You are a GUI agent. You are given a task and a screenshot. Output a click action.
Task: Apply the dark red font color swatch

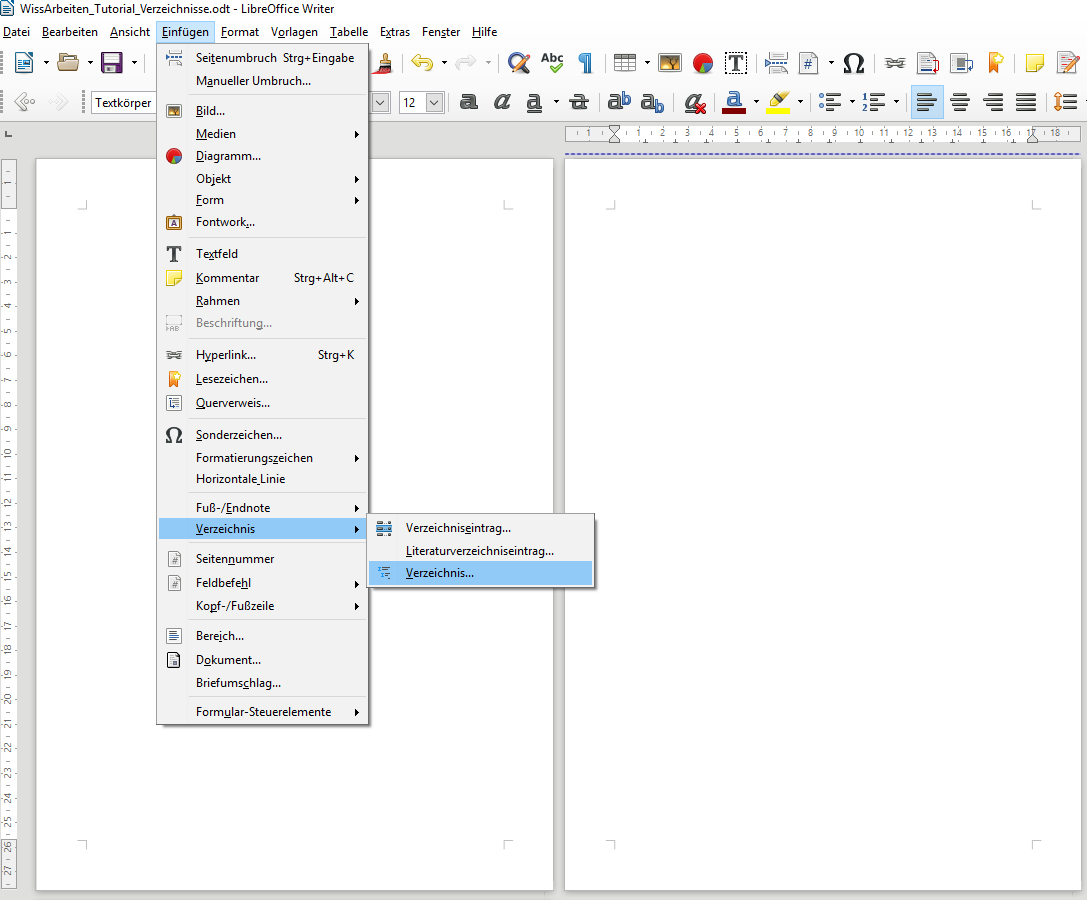(x=734, y=102)
